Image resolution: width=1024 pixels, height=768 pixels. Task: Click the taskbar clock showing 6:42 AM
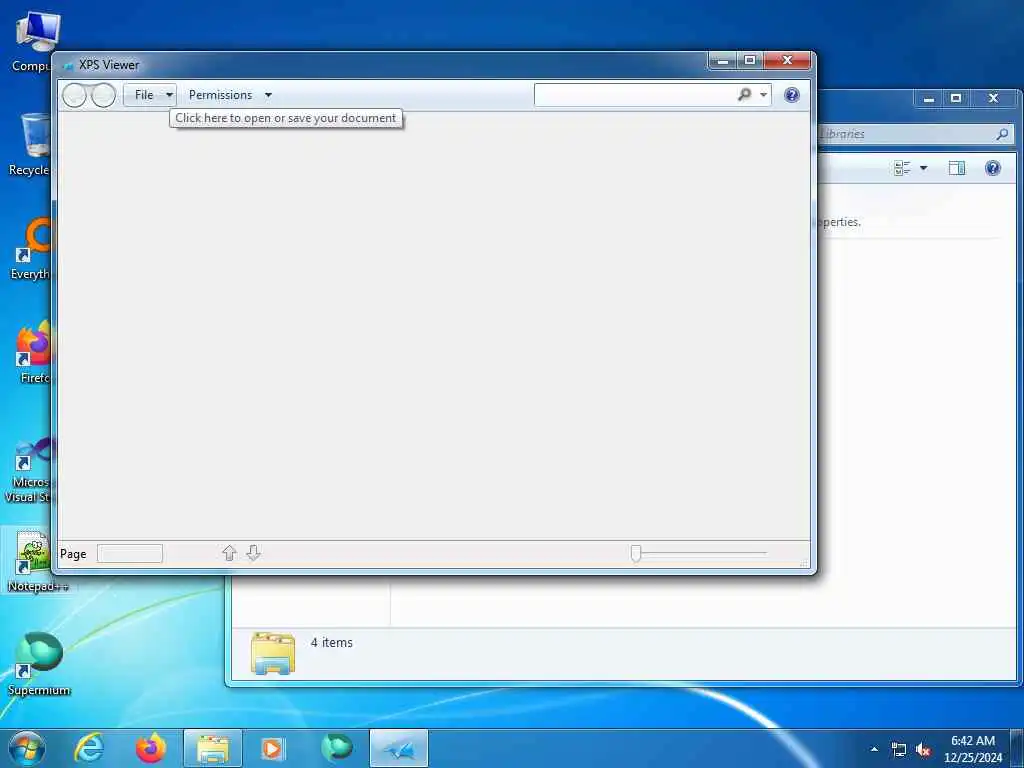tap(972, 749)
